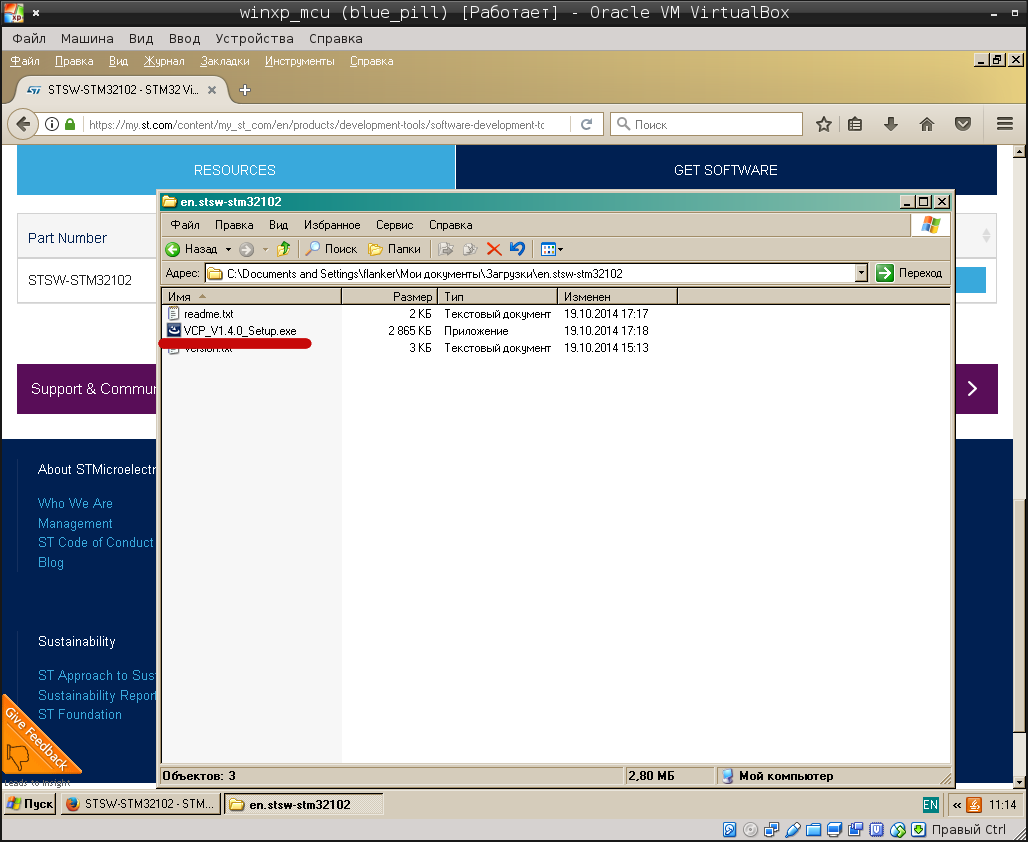Image resolution: width=1028 pixels, height=842 pixels.
Task: Expand the Support & Community chevron arrow
Action: click(972, 389)
